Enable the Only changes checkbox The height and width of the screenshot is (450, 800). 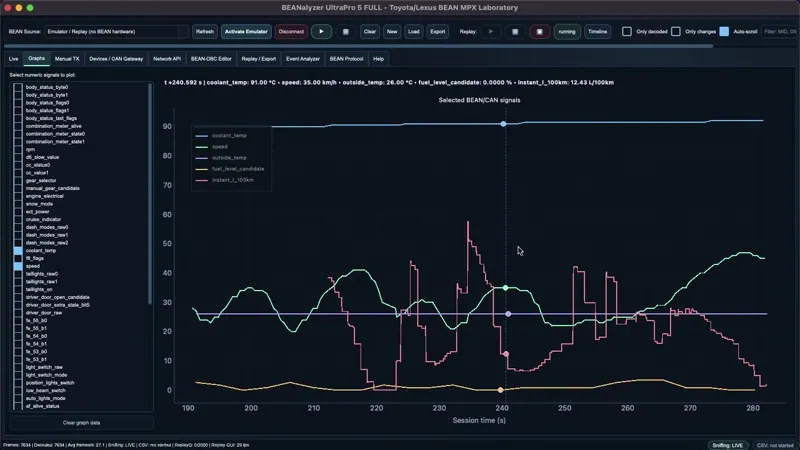[x=676, y=32]
